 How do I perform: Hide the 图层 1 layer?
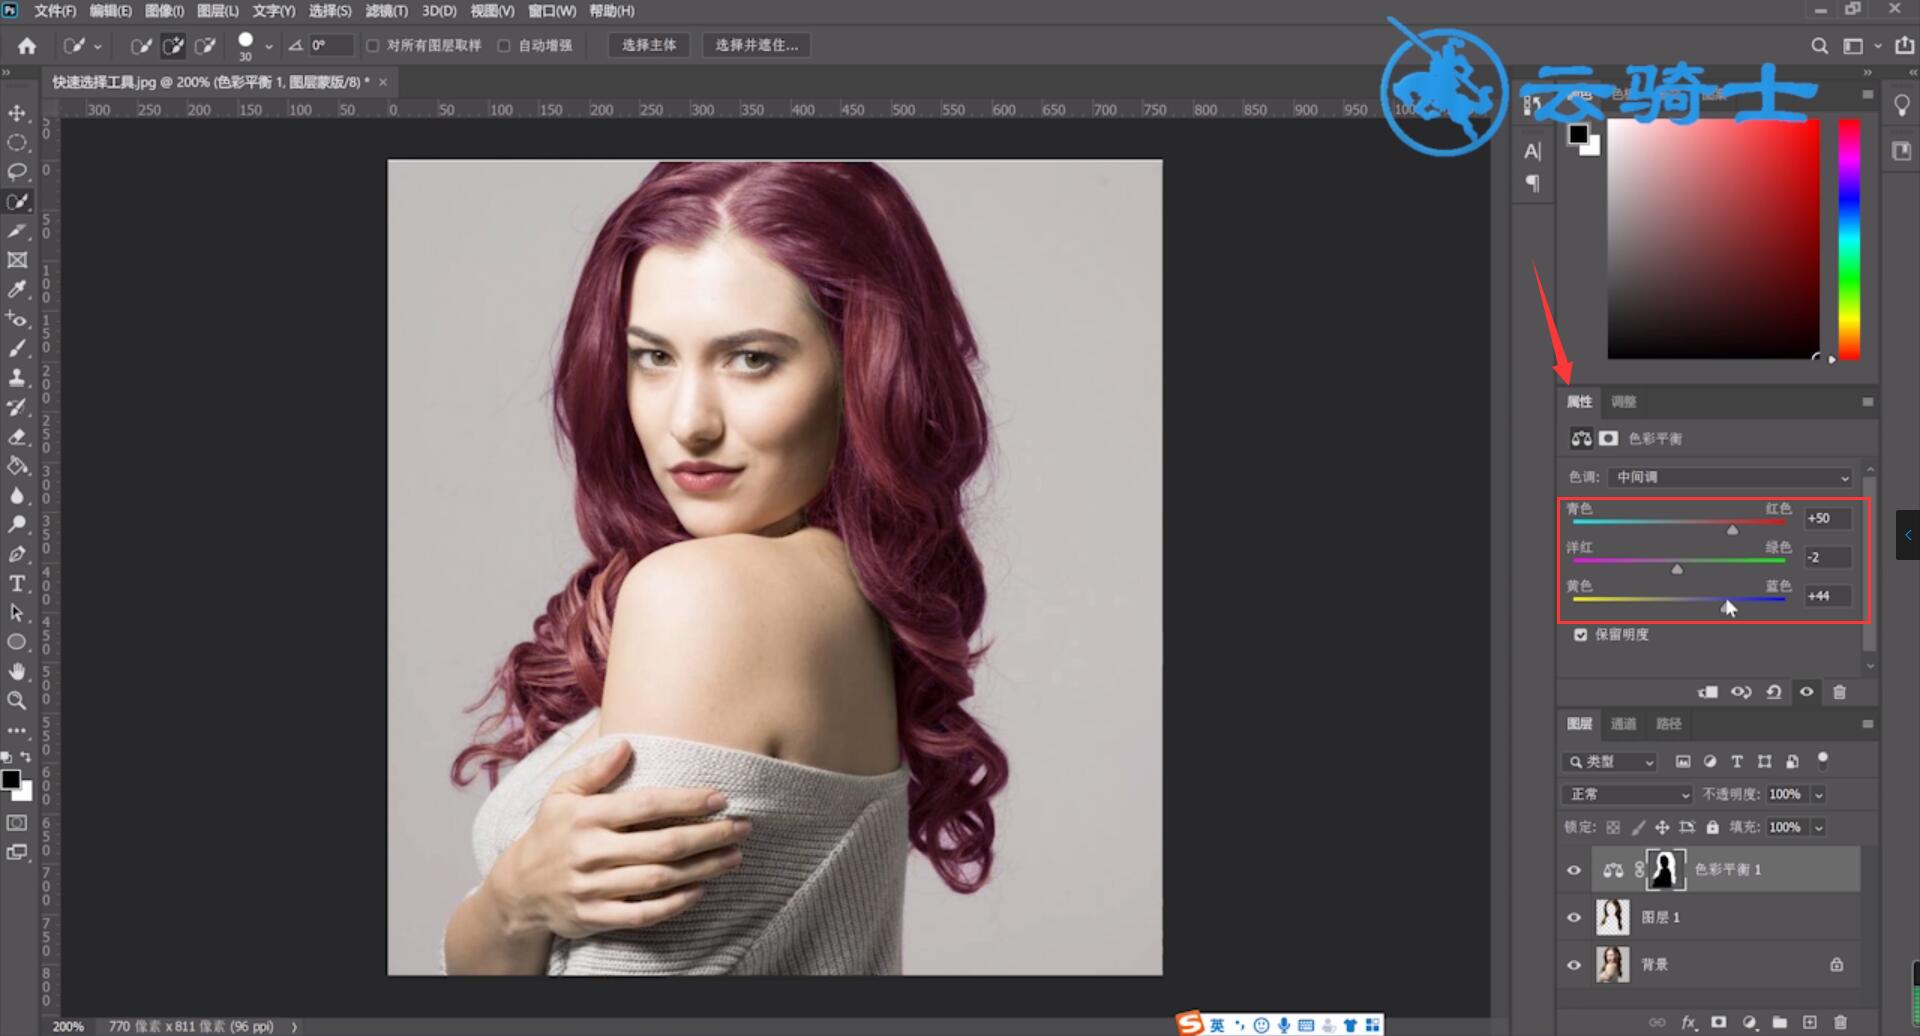[x=1574, y=917]
